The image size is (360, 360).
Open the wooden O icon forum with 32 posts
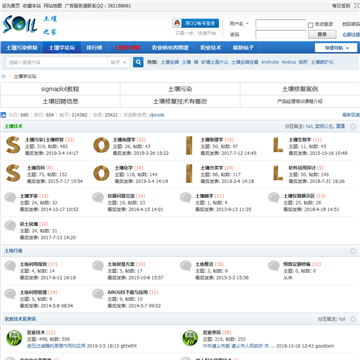101,146
